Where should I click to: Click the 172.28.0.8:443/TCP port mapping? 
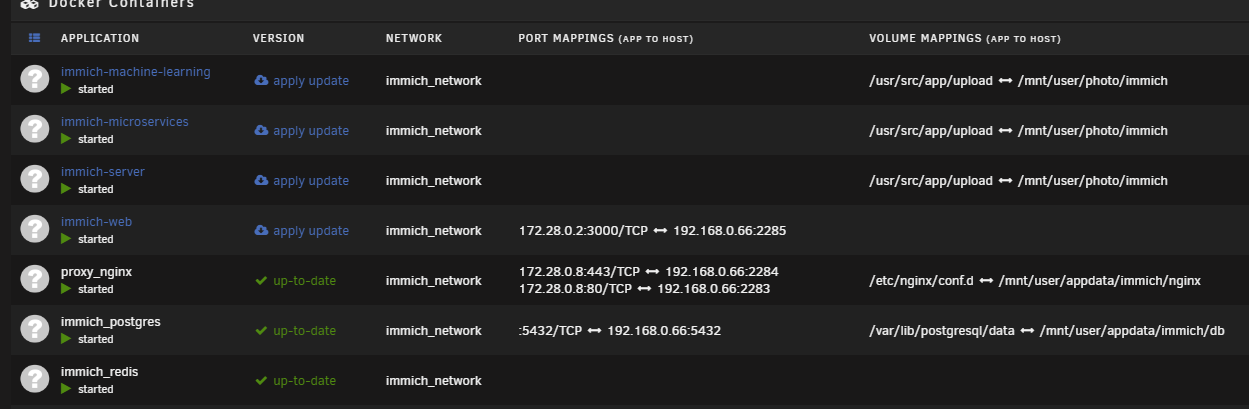(648, 271)
